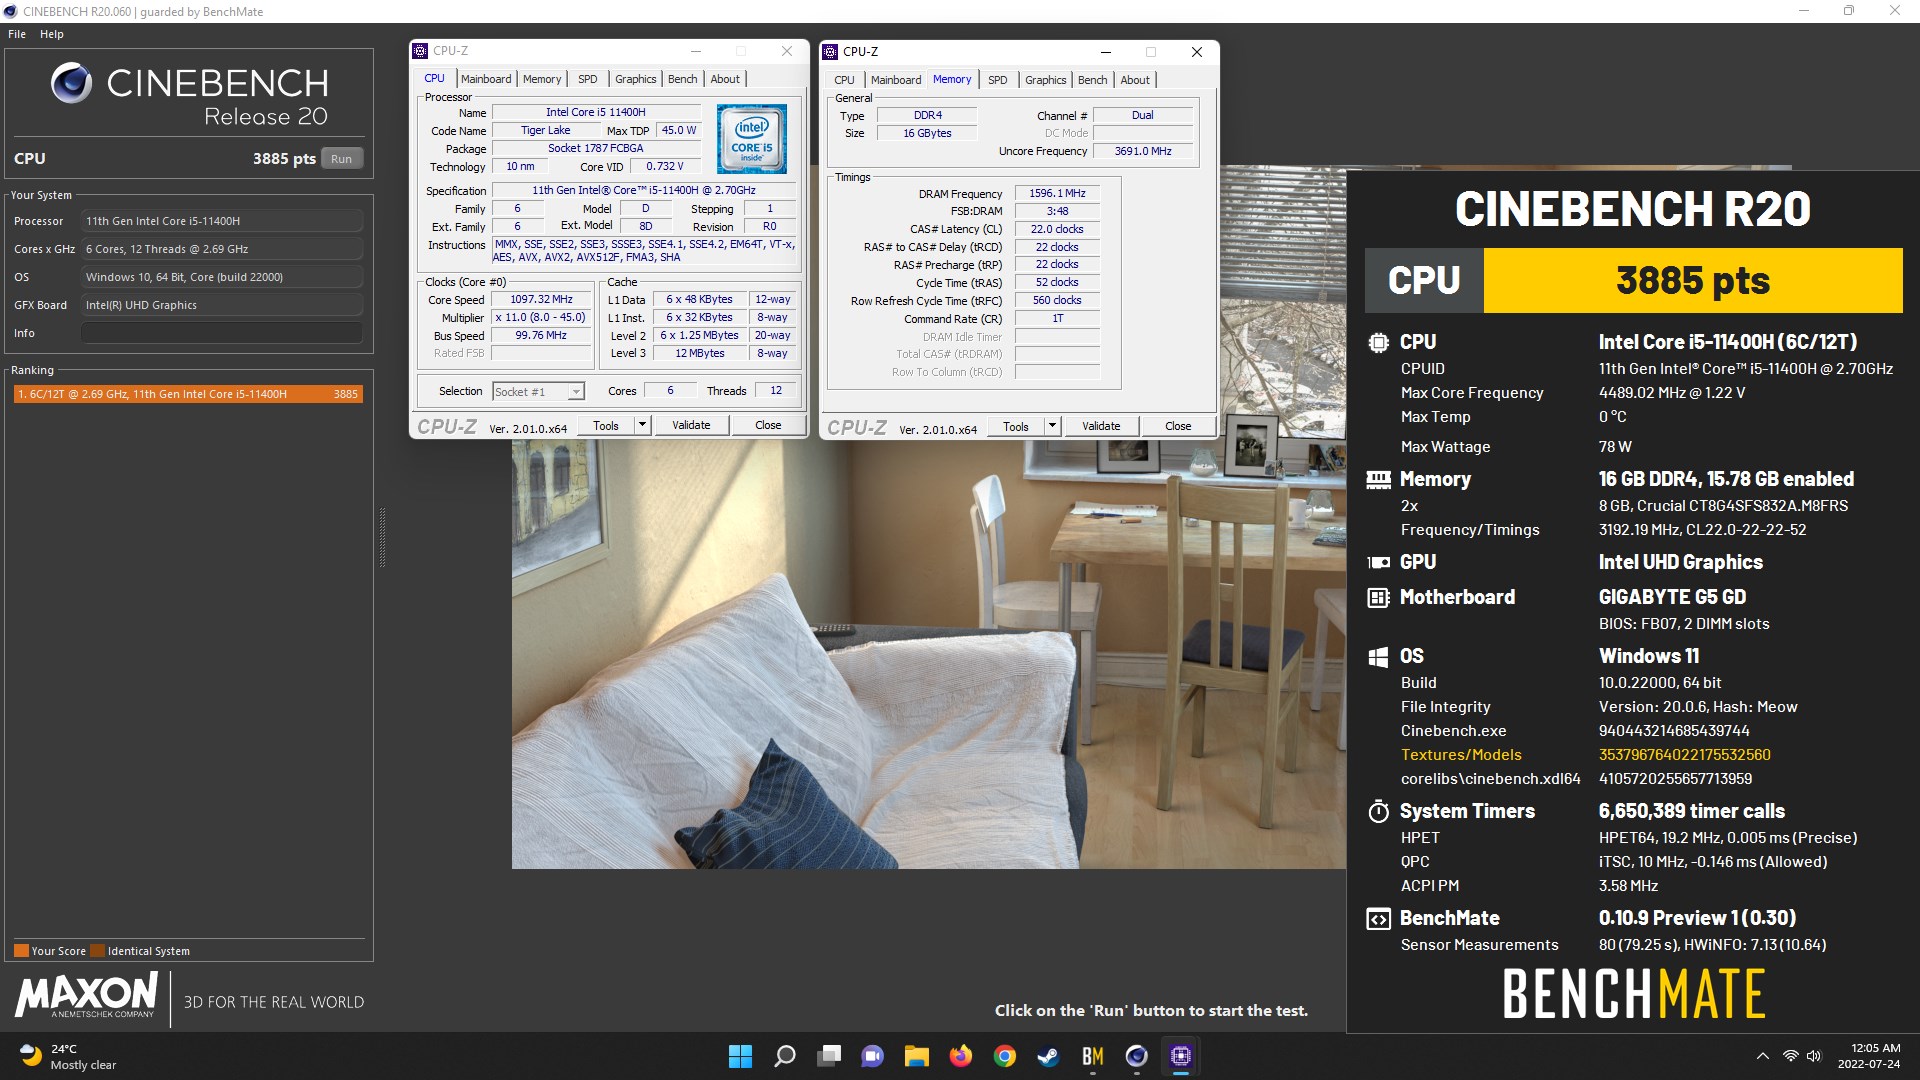1920x1080 pixels.
Task: Click DRAM Frequency value 1596.1 MHz
Action: [1057, 194]
